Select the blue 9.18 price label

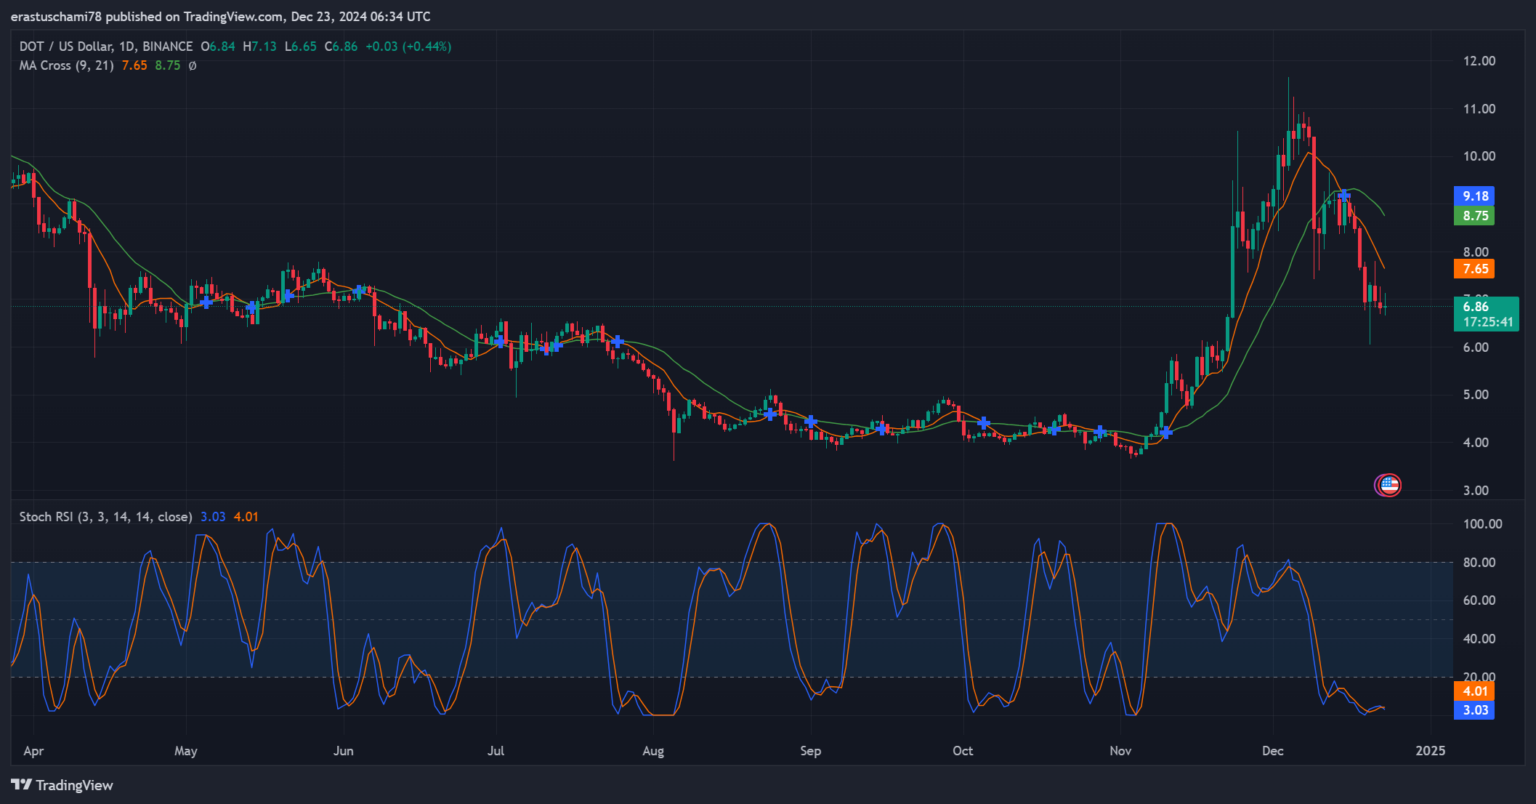tap(1475, 196)
